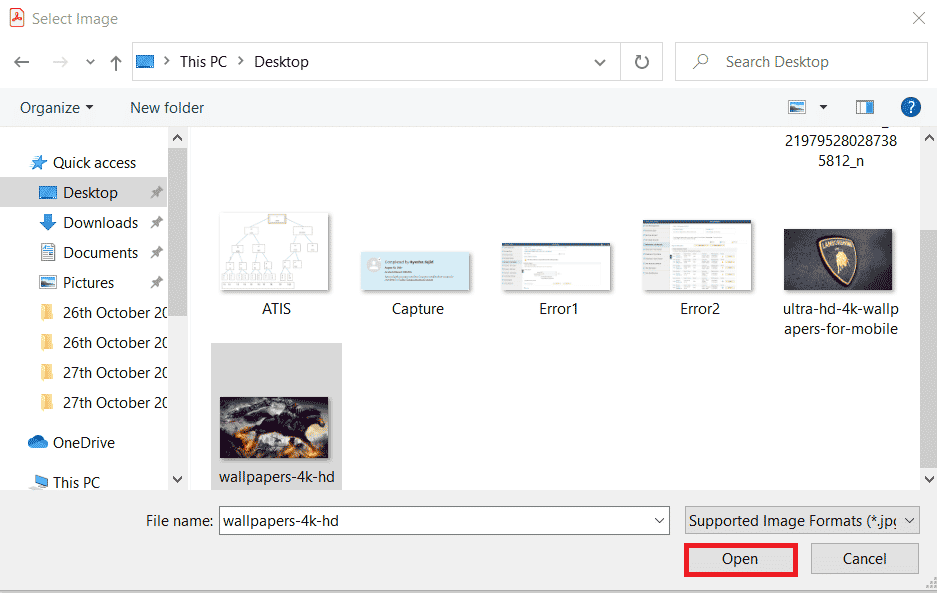The width and height of the screenshot is (937, 593).
Task: Create a New folder
Action: (x=167, y=108)
